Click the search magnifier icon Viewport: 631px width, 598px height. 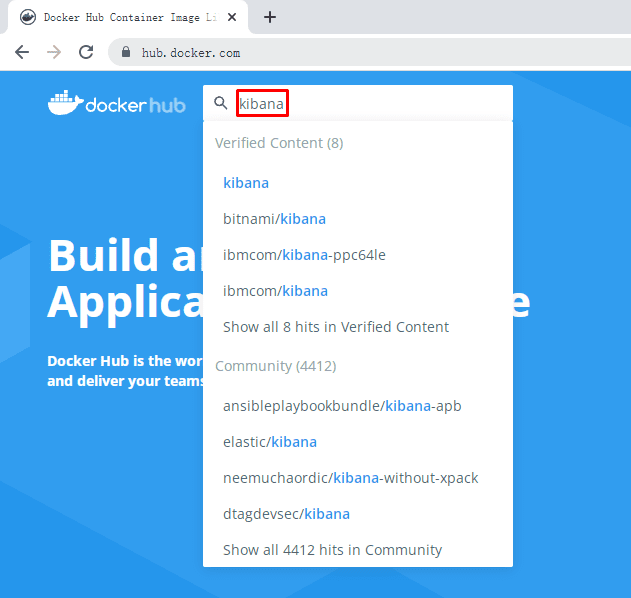tap(221, 103)
